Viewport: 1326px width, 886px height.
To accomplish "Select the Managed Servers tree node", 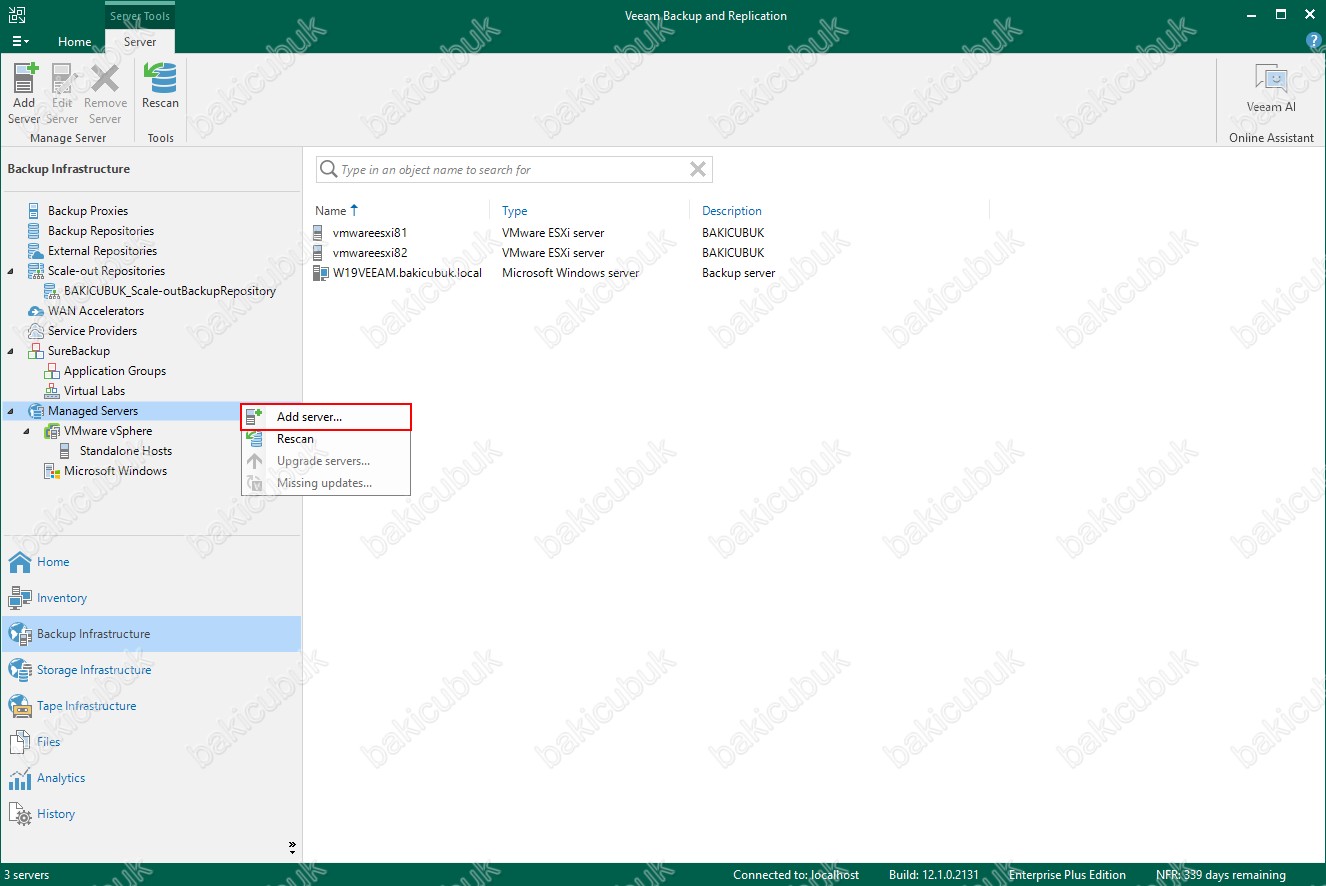I will [x=93, y=411].
